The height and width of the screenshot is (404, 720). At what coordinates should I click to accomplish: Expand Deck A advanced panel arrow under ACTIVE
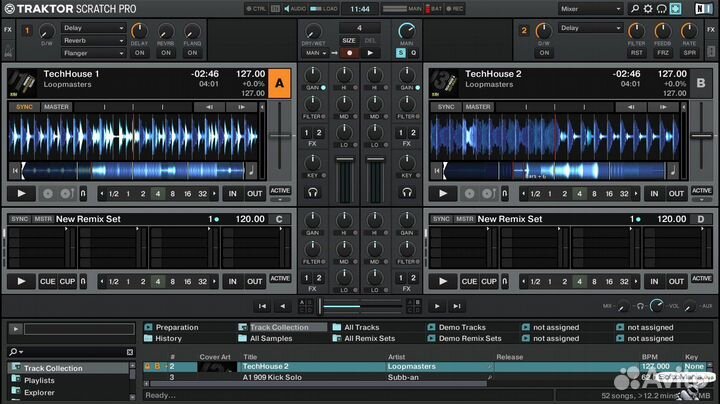tap(280, 200)
